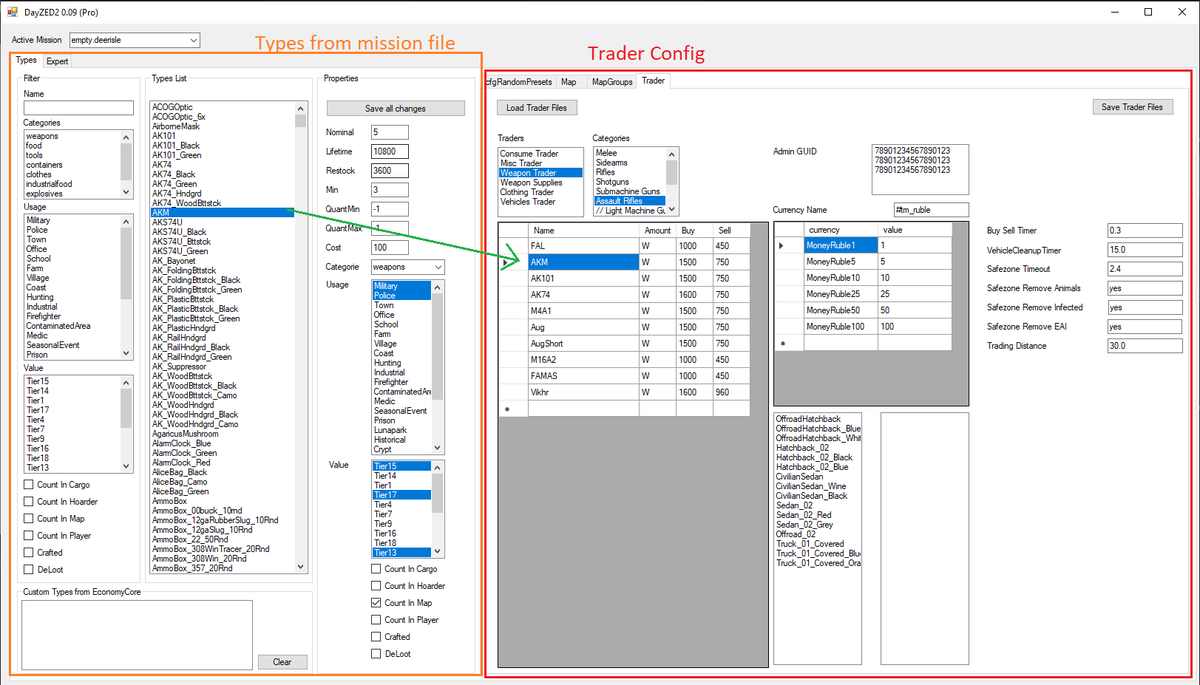Click the Buy column header
Viewport: 1200px width, 685px height.
pos(693,230)
